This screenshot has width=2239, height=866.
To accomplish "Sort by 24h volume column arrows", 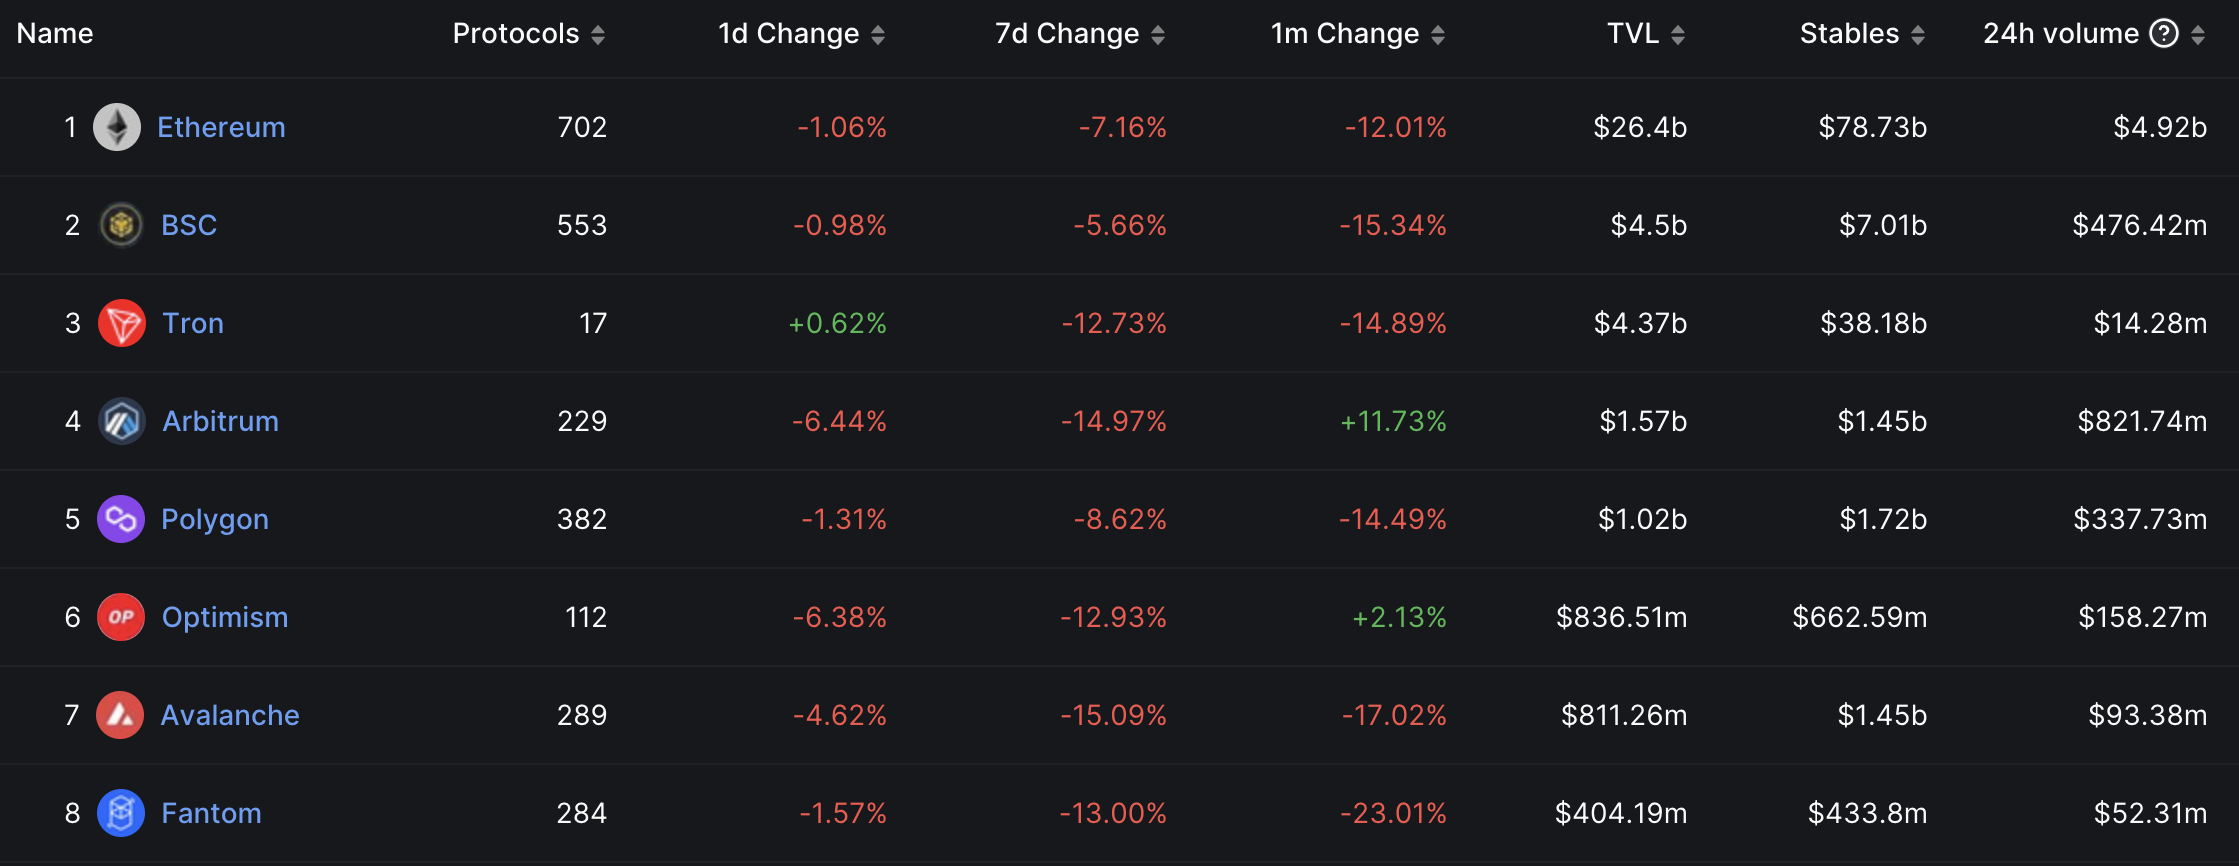I will tap(2198, 35).
